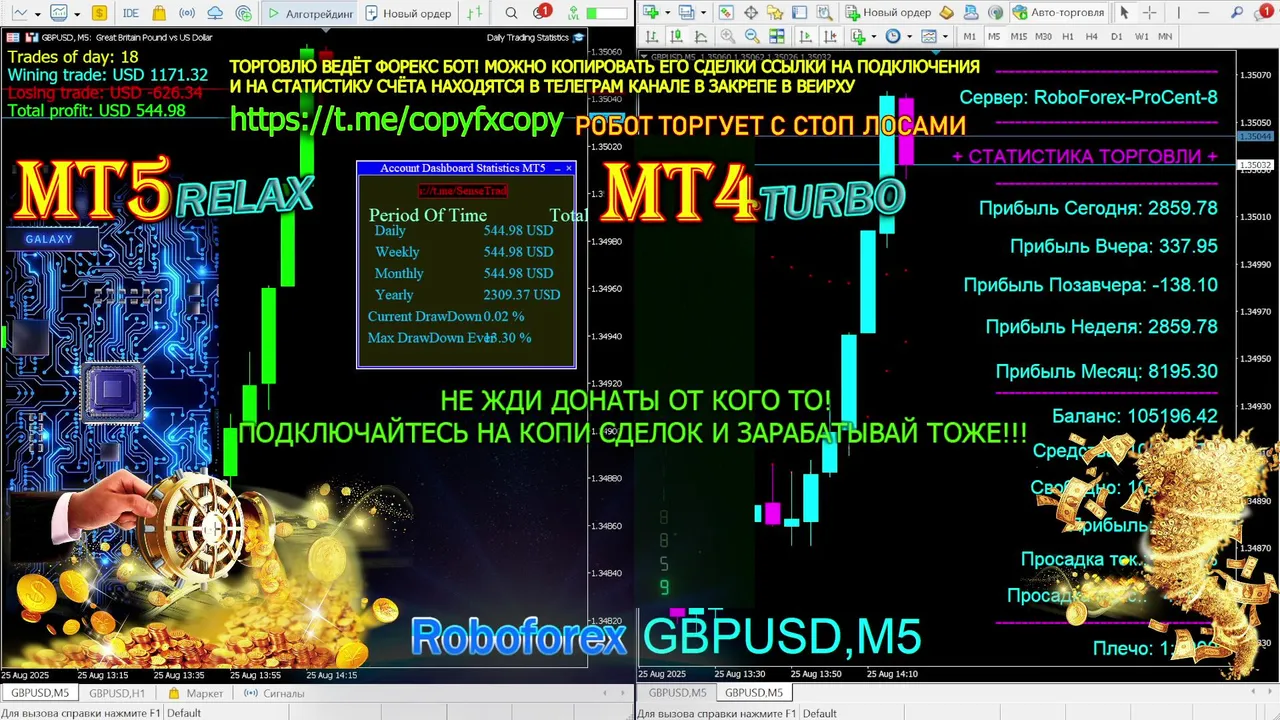1280x720 pixels.
Task: Open the Маркет tab in MT5
Action: pyautogui.click(x=196, y=693)
